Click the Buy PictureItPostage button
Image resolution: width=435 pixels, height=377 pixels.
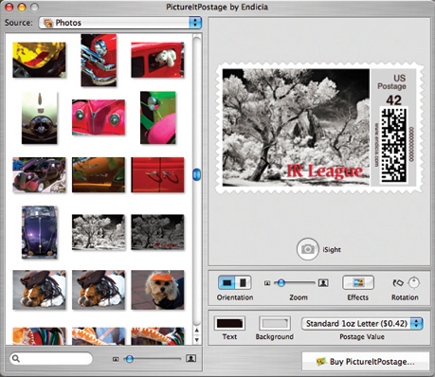tap(365, 361)
